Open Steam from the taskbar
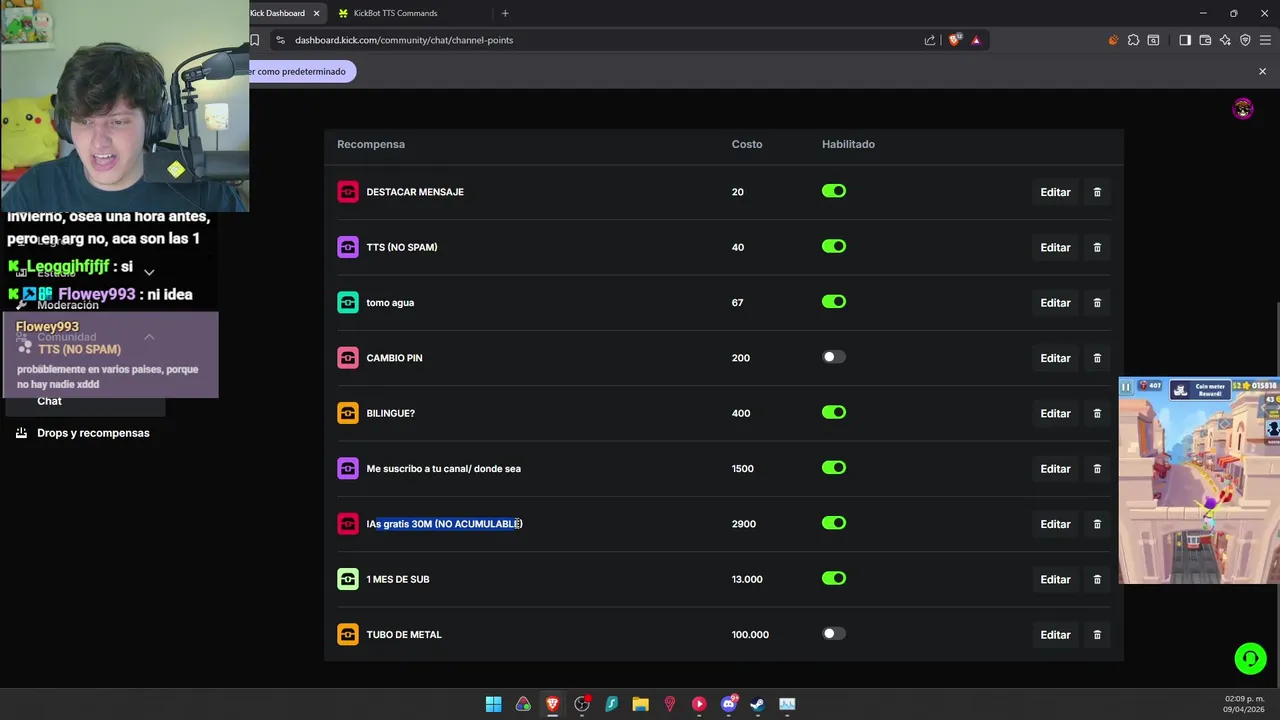The width and height of the screenshot is (1280, 720). (758, 704)
